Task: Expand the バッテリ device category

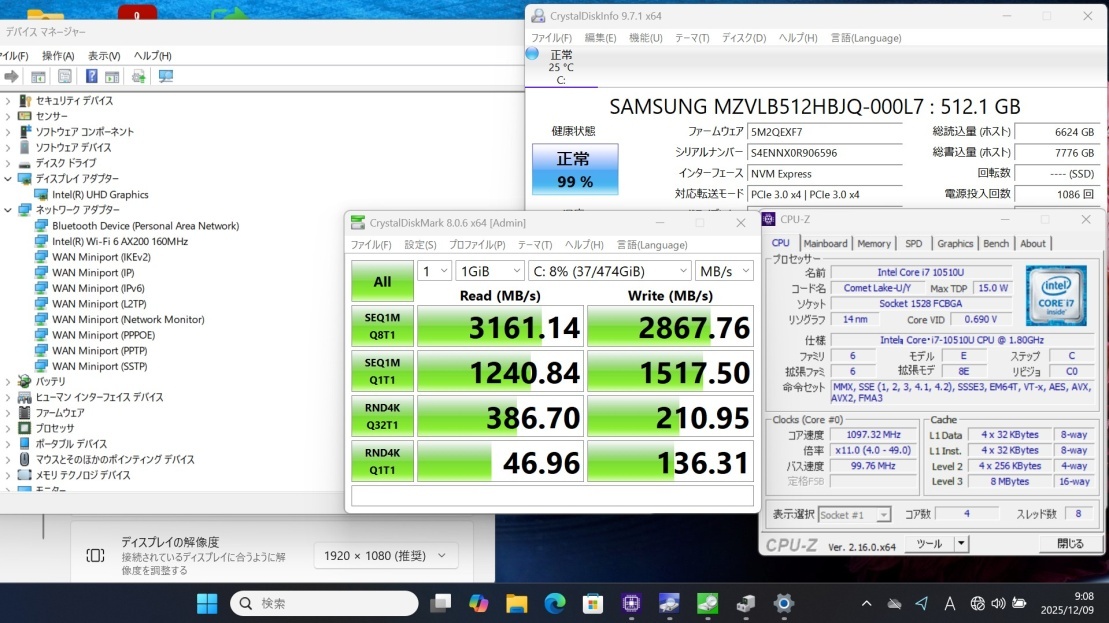Action: click(8, 382)
